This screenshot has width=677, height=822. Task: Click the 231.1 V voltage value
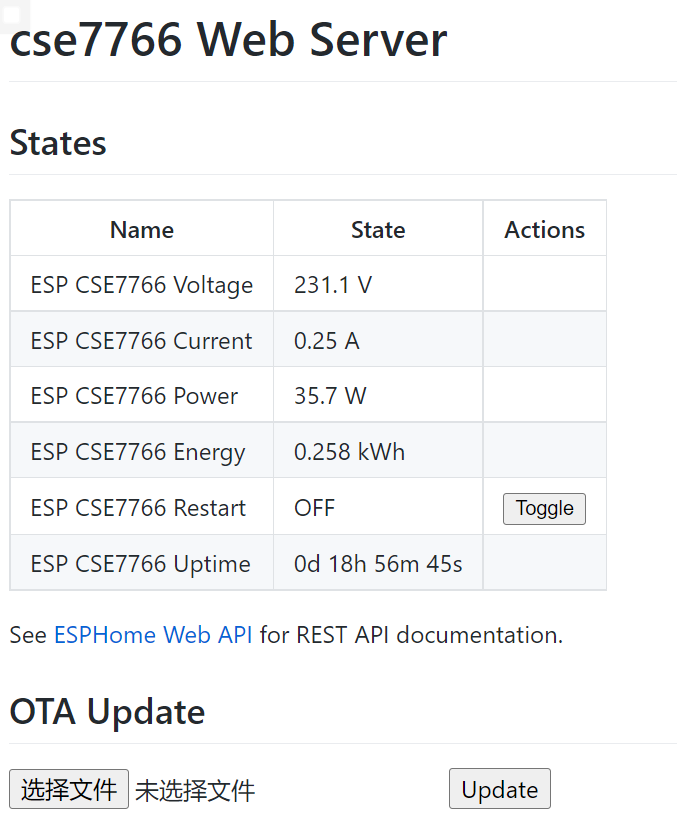[x=333, y=285]
